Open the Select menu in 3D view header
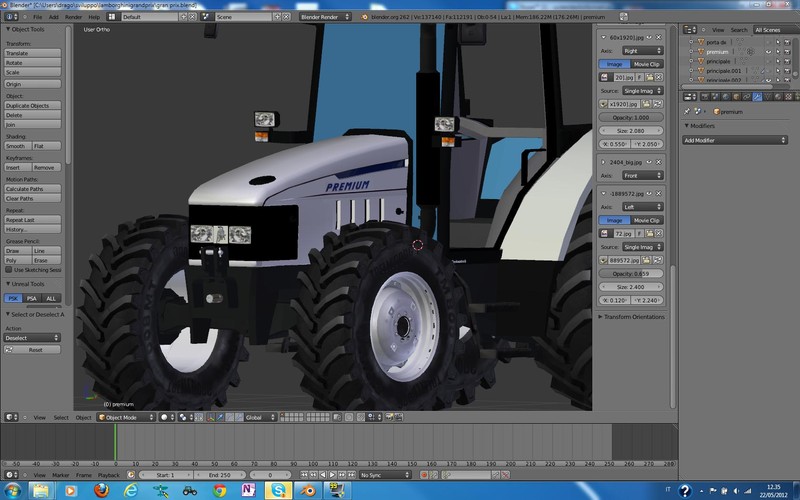 click(x=61, y=417)
